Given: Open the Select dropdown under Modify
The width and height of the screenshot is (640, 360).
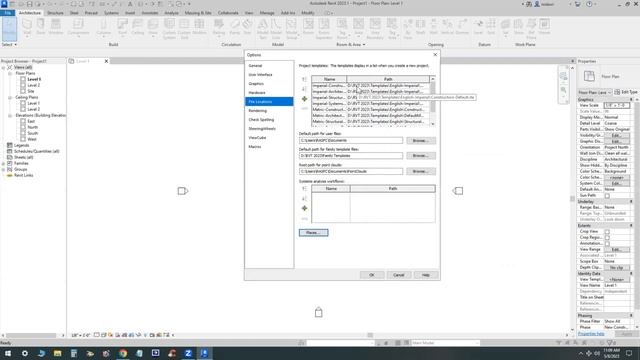Looking at the screenshot, I should (9, 44).
